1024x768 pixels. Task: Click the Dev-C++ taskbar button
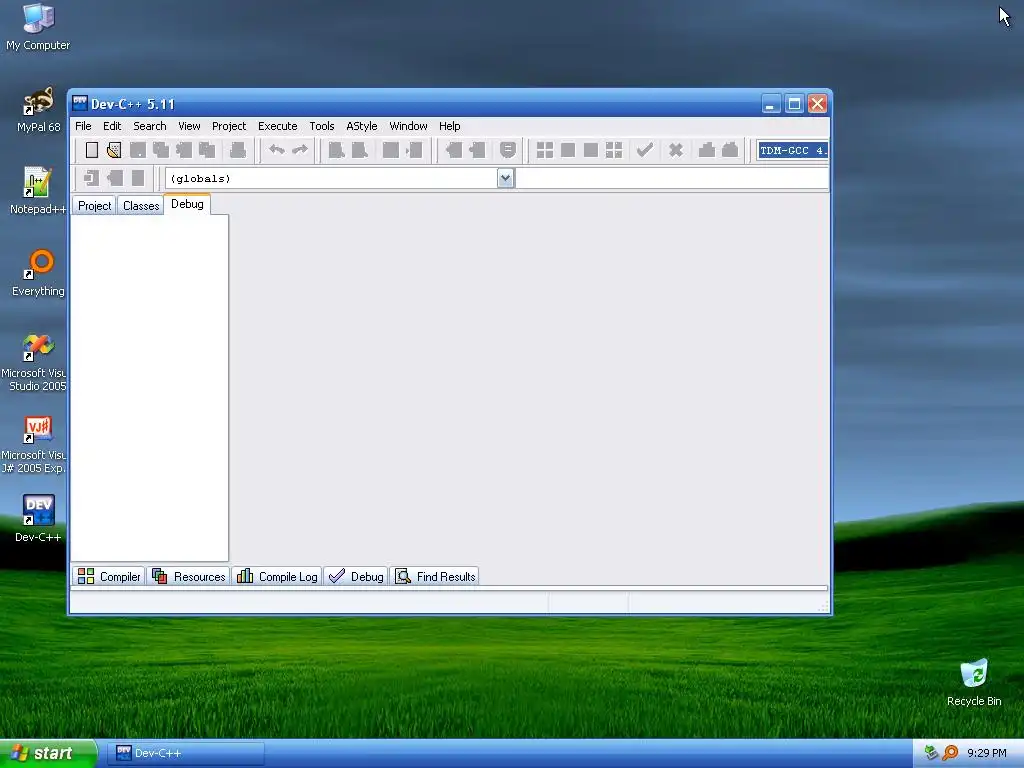[187, 754]
